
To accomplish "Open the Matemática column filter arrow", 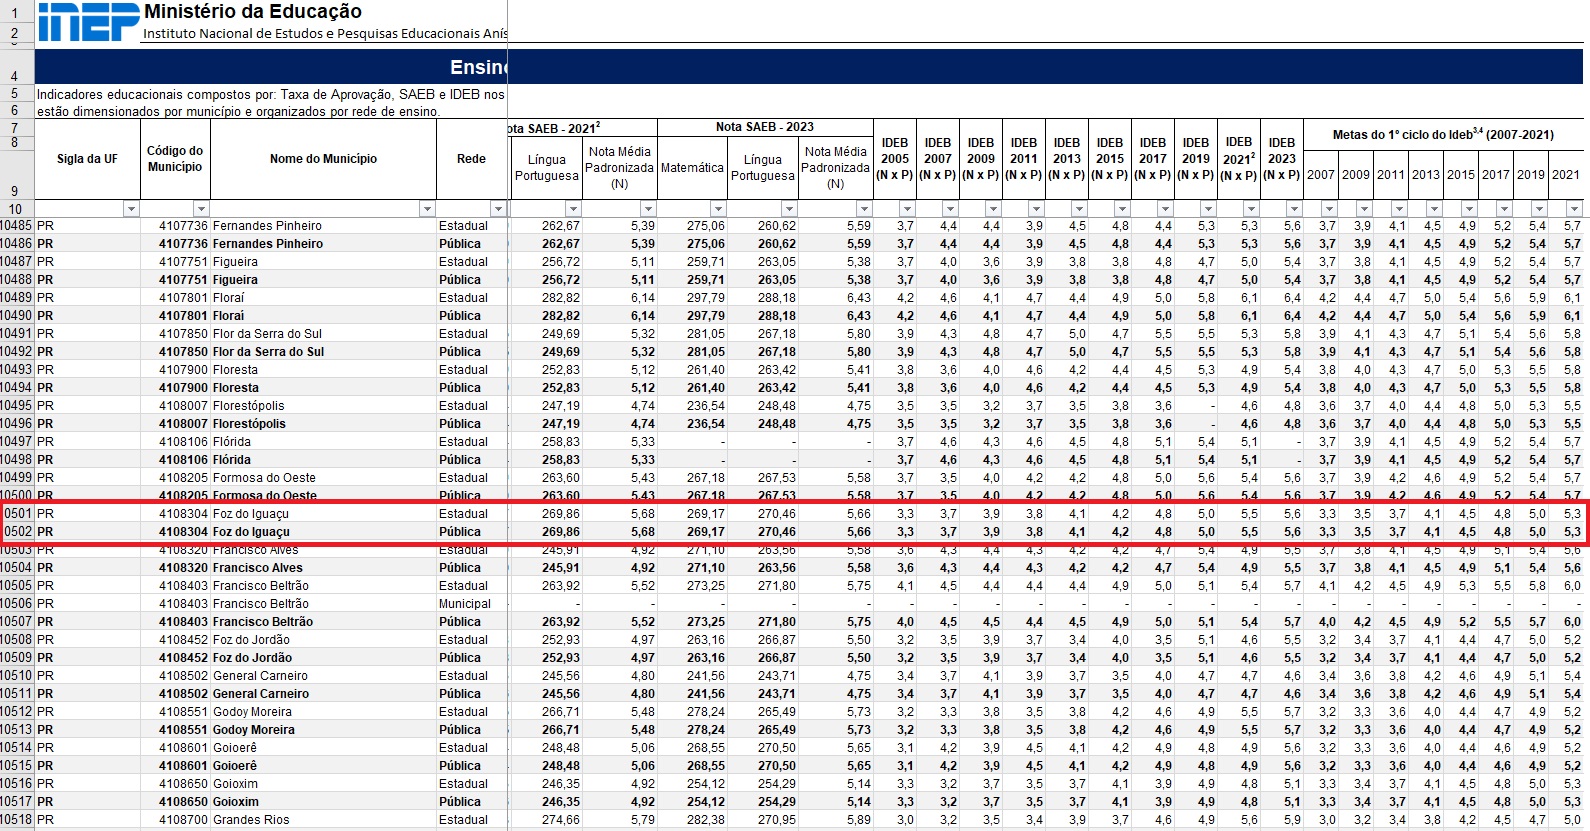I will click(x=717, y=209).
